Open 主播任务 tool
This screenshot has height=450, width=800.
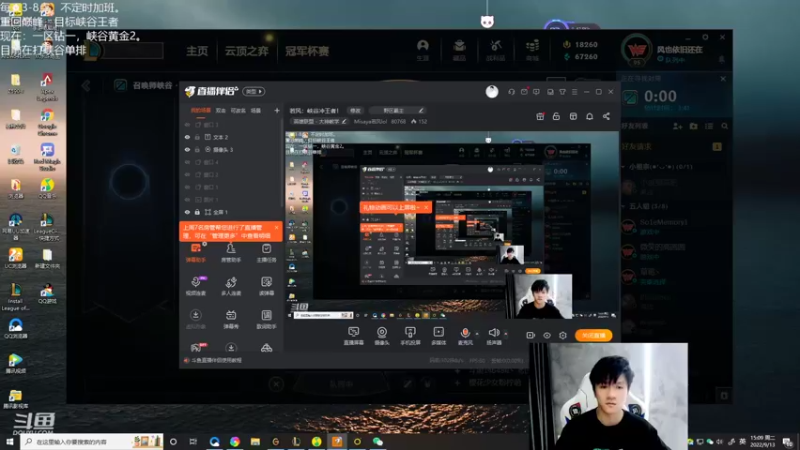pos(266,253)
